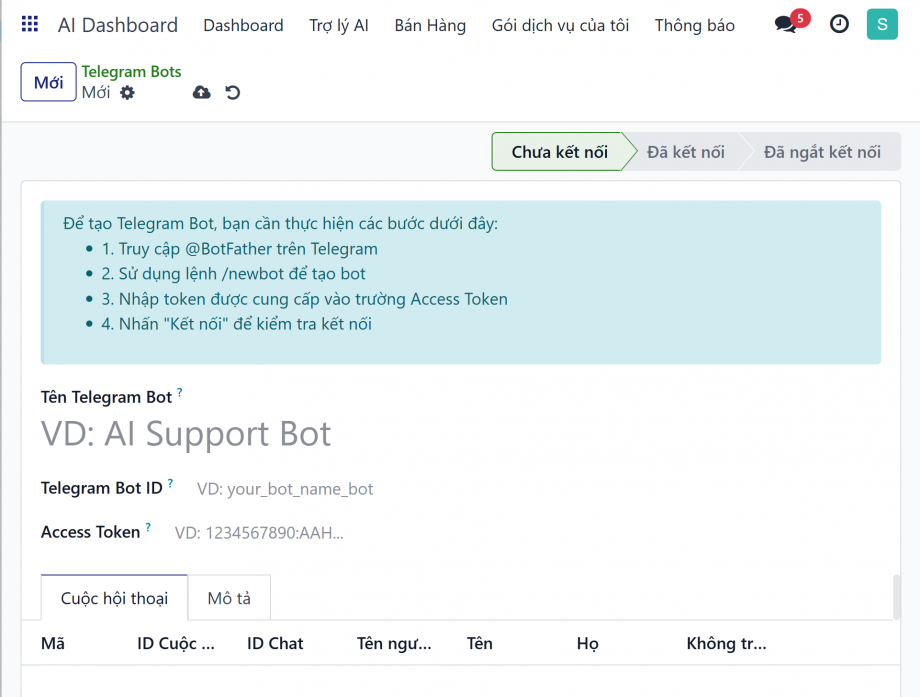Click the Mới button to create record
The image size is (920, 697).
(48, 82)
